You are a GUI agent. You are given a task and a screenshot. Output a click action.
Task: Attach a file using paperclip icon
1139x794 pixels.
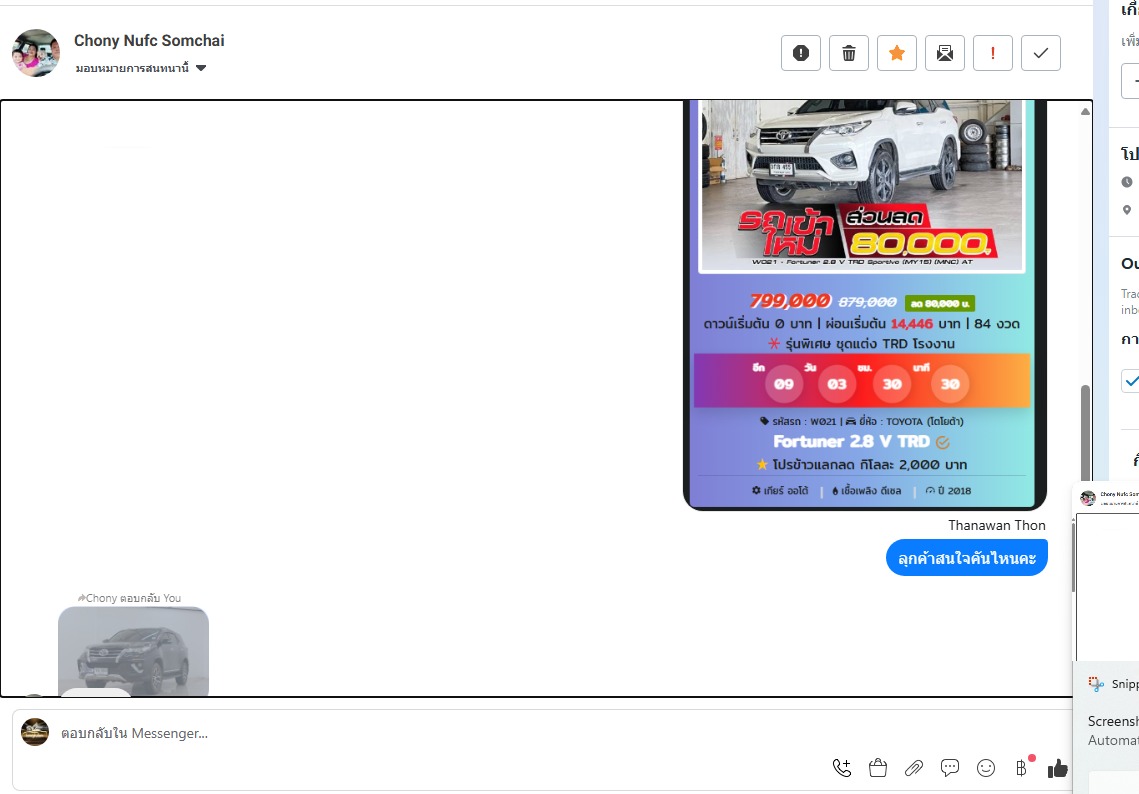coord(914,768)
